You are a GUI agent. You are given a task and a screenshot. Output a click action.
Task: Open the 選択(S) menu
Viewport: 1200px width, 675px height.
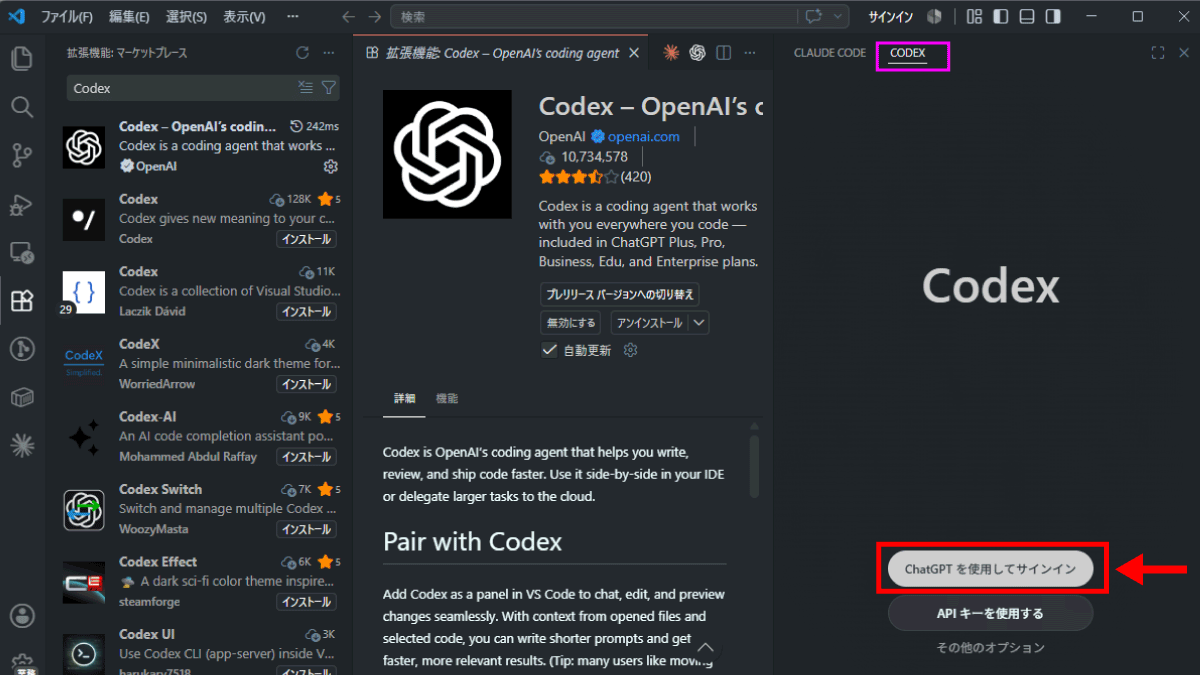coord(186,17)
